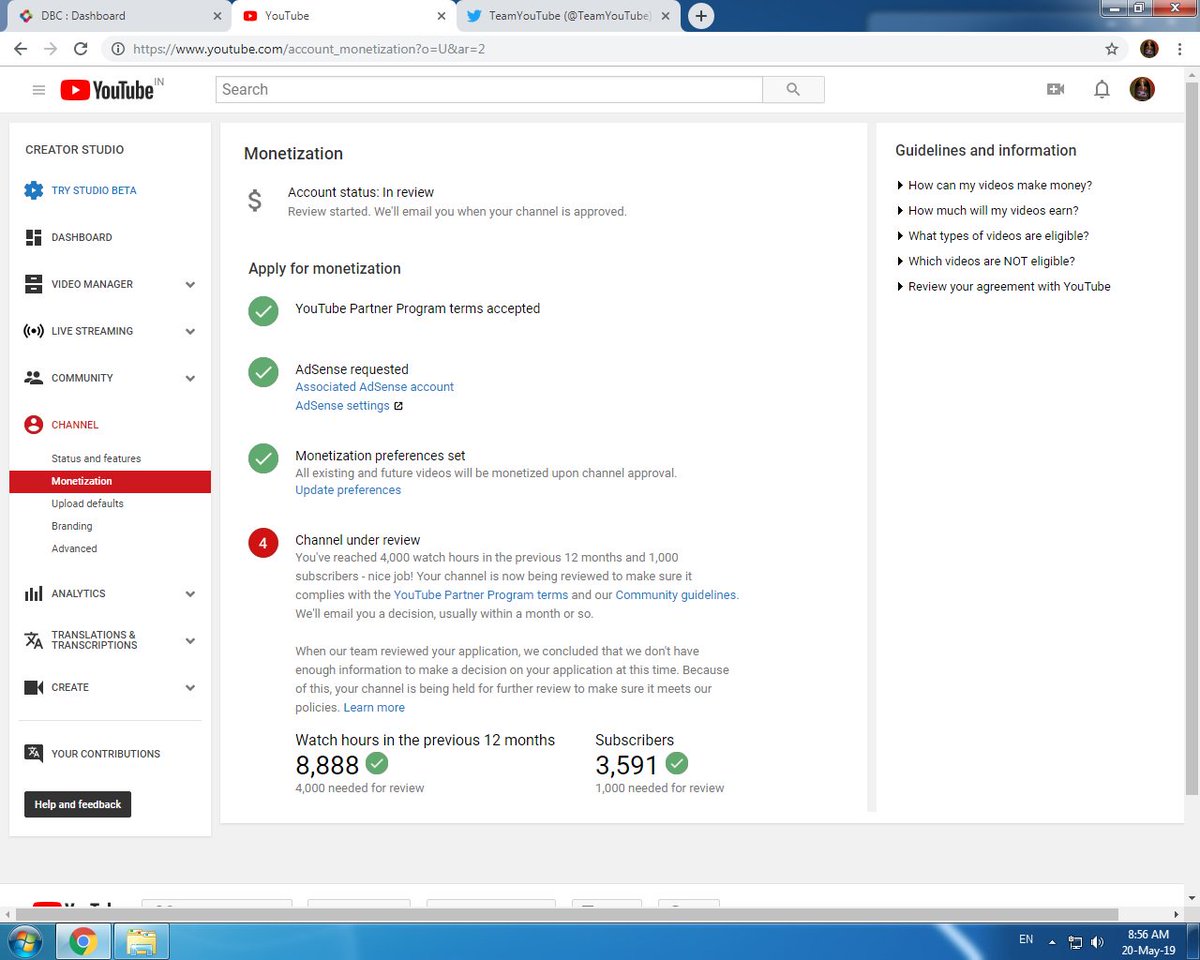Viewport: 1200px width, 960px height.
Task: Expand the Video Manager section
Action: [x=190, y=285]
